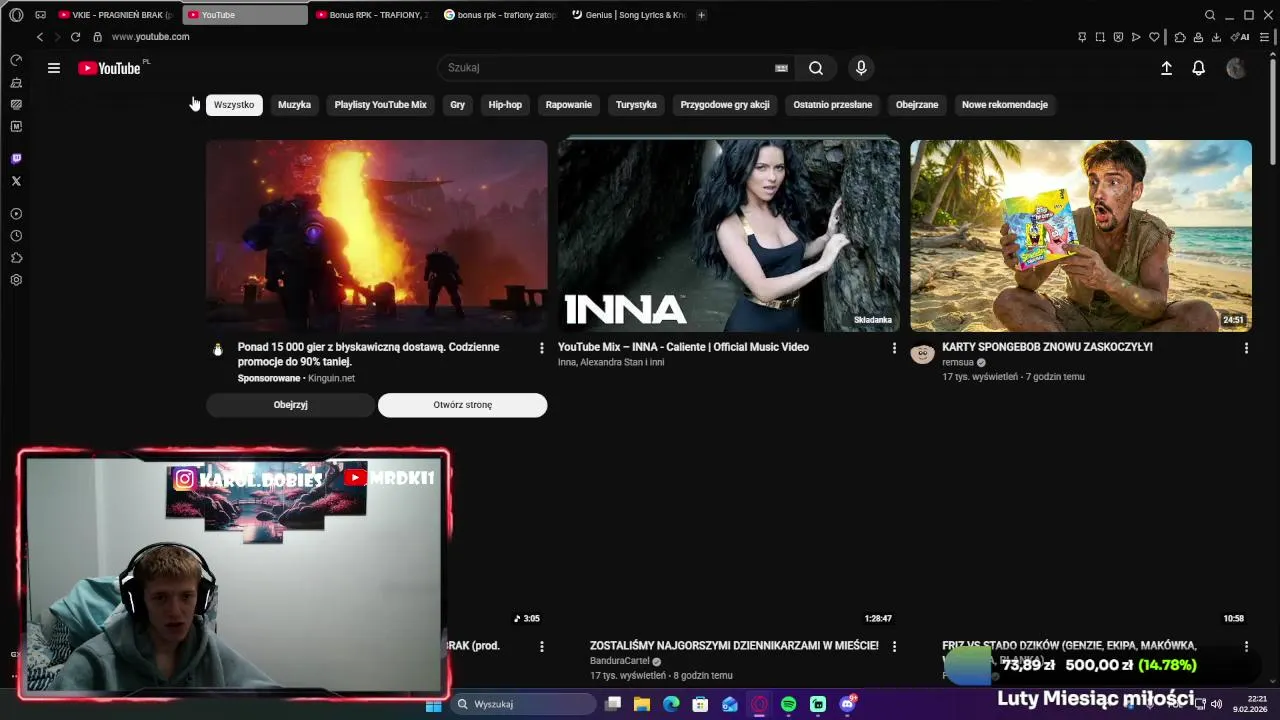Open options for INNA Caliente mix
Screen dimensions: 1280x720
click(x=894, y=348)
